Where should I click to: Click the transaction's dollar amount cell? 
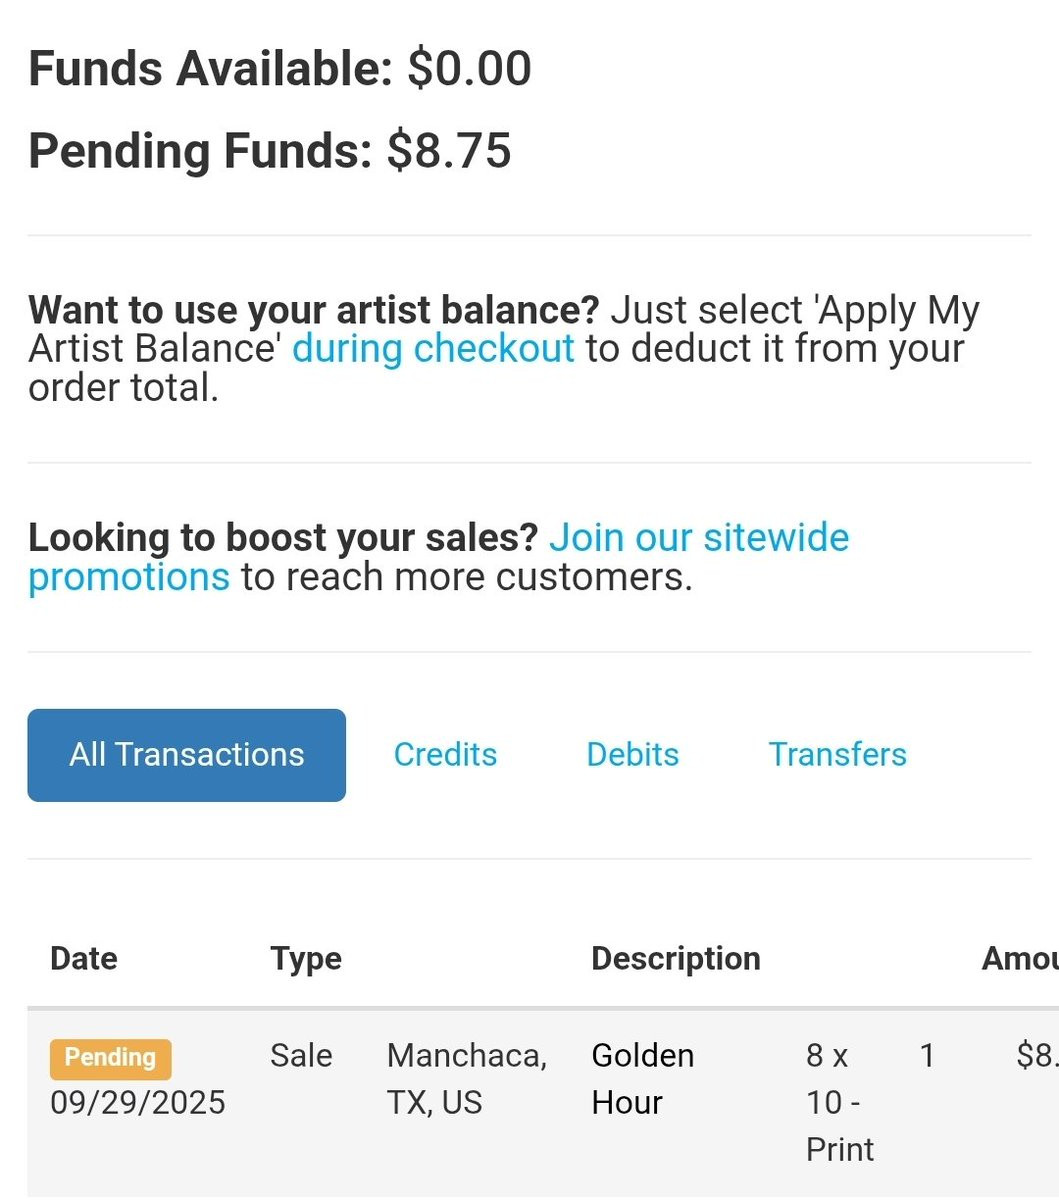click(x=1036, y=1056)
